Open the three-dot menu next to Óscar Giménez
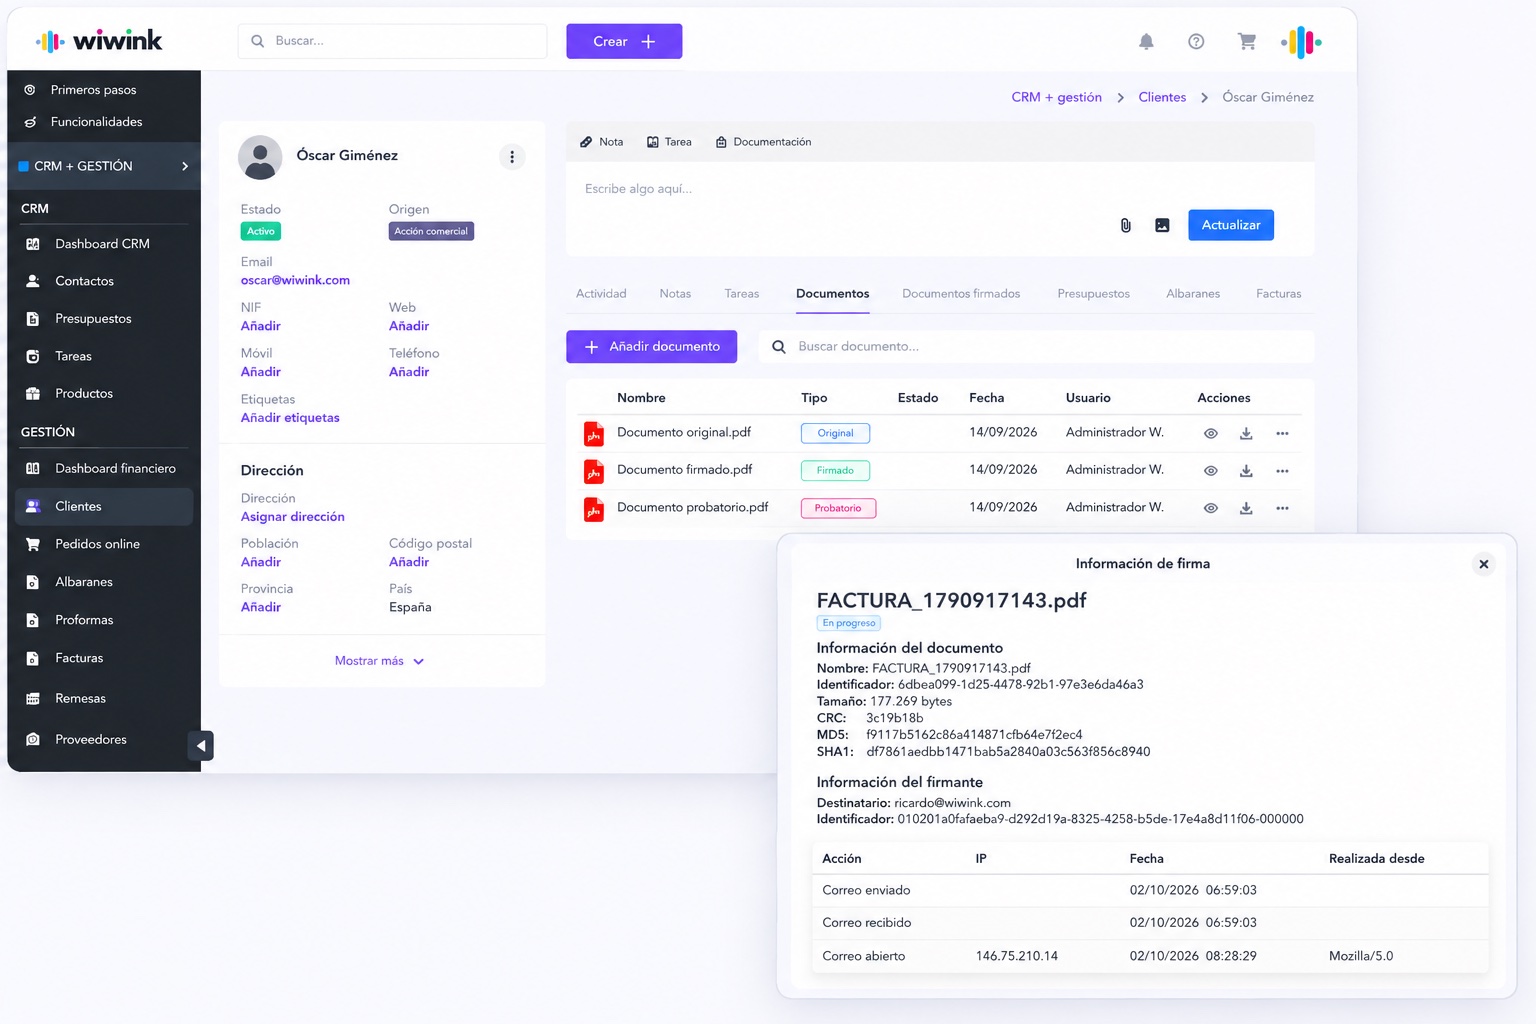1536x1024 pixels. click(x=512, y=157)
